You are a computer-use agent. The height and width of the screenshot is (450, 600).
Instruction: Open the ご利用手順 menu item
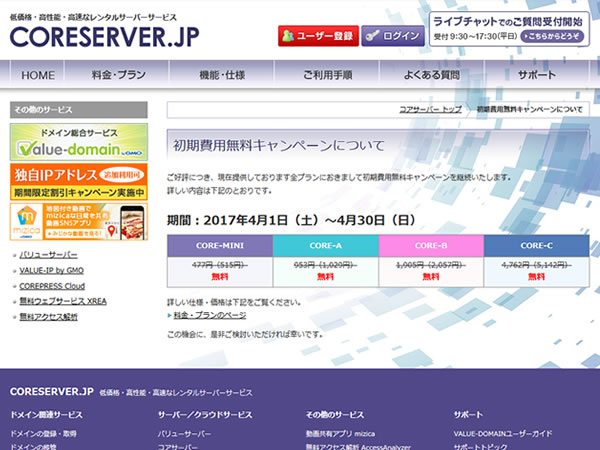328,75
